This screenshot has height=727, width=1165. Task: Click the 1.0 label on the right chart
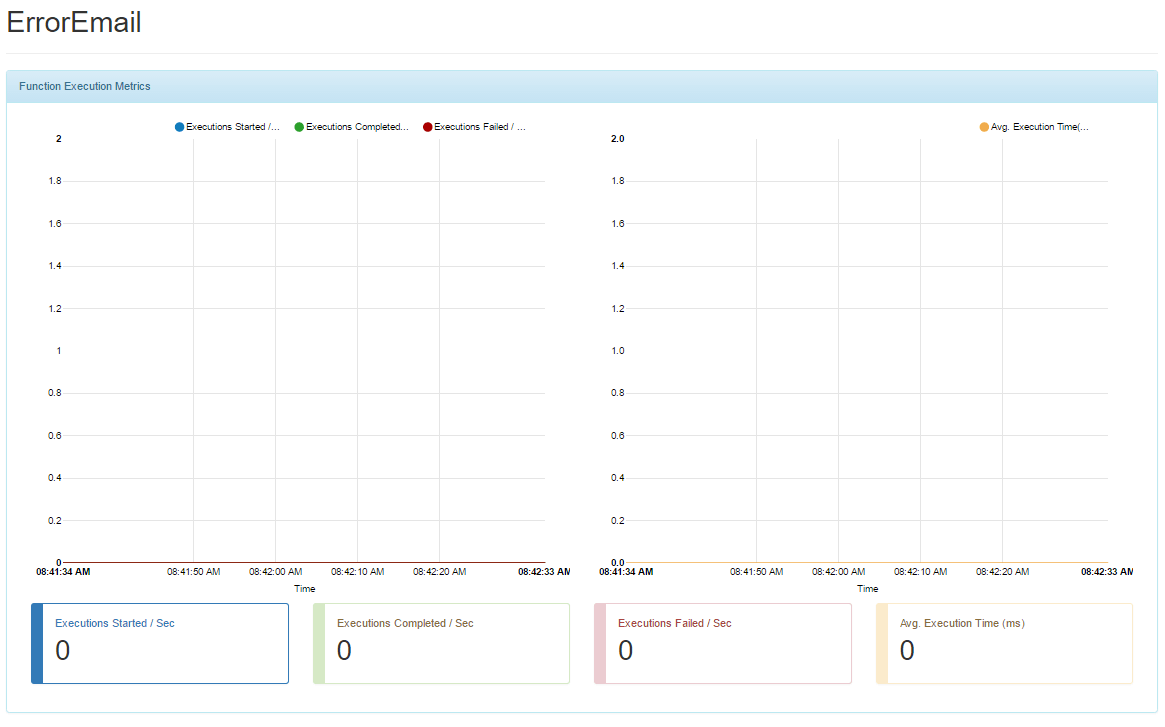(x=618, y=351)
